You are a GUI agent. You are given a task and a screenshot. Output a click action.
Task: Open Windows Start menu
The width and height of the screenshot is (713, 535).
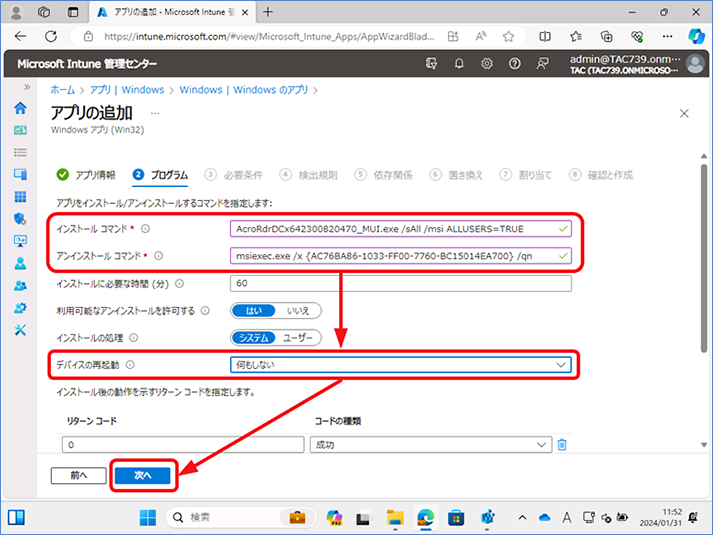148,517
